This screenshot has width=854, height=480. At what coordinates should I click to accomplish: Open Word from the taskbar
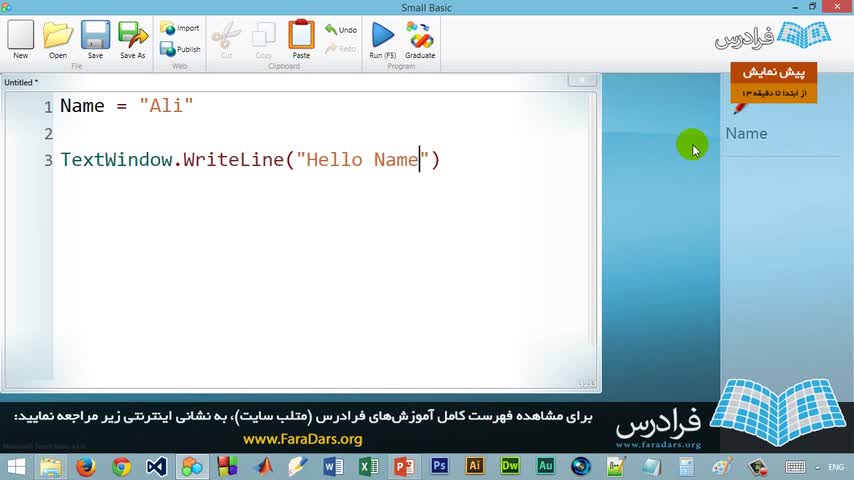click(x=333, y=467)
